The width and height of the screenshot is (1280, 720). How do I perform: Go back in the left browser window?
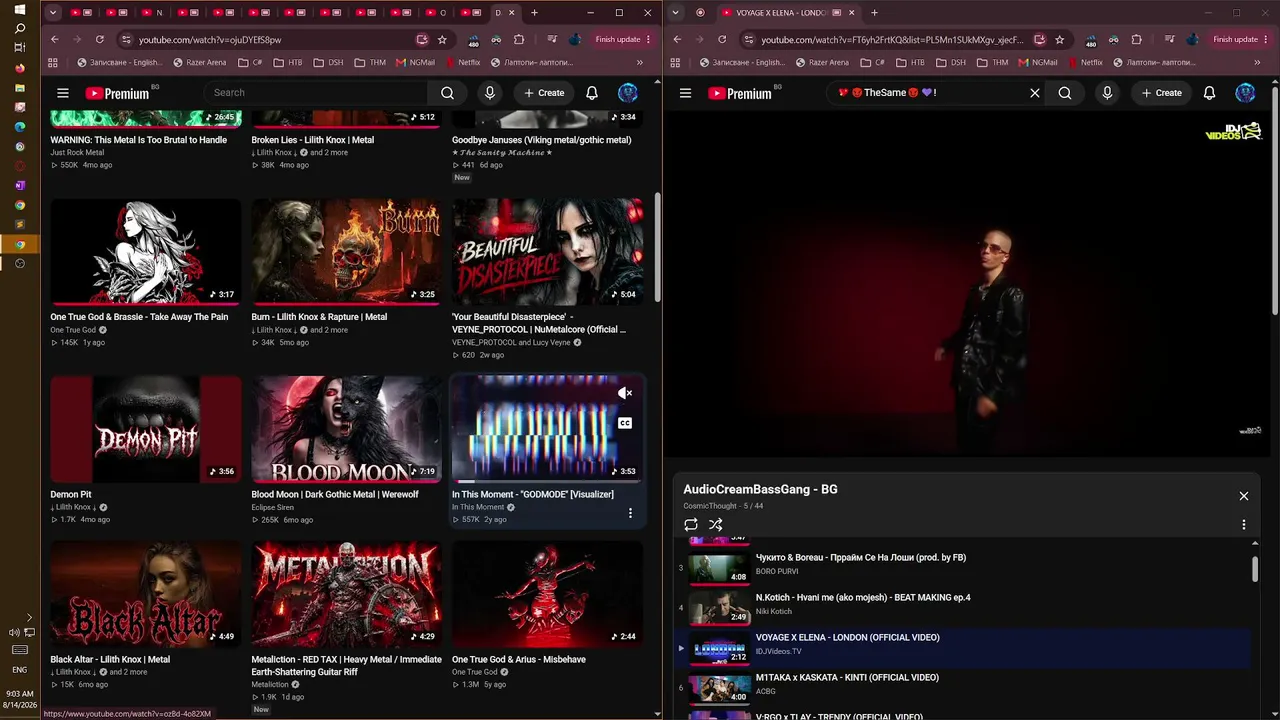[x=54, y=39]
